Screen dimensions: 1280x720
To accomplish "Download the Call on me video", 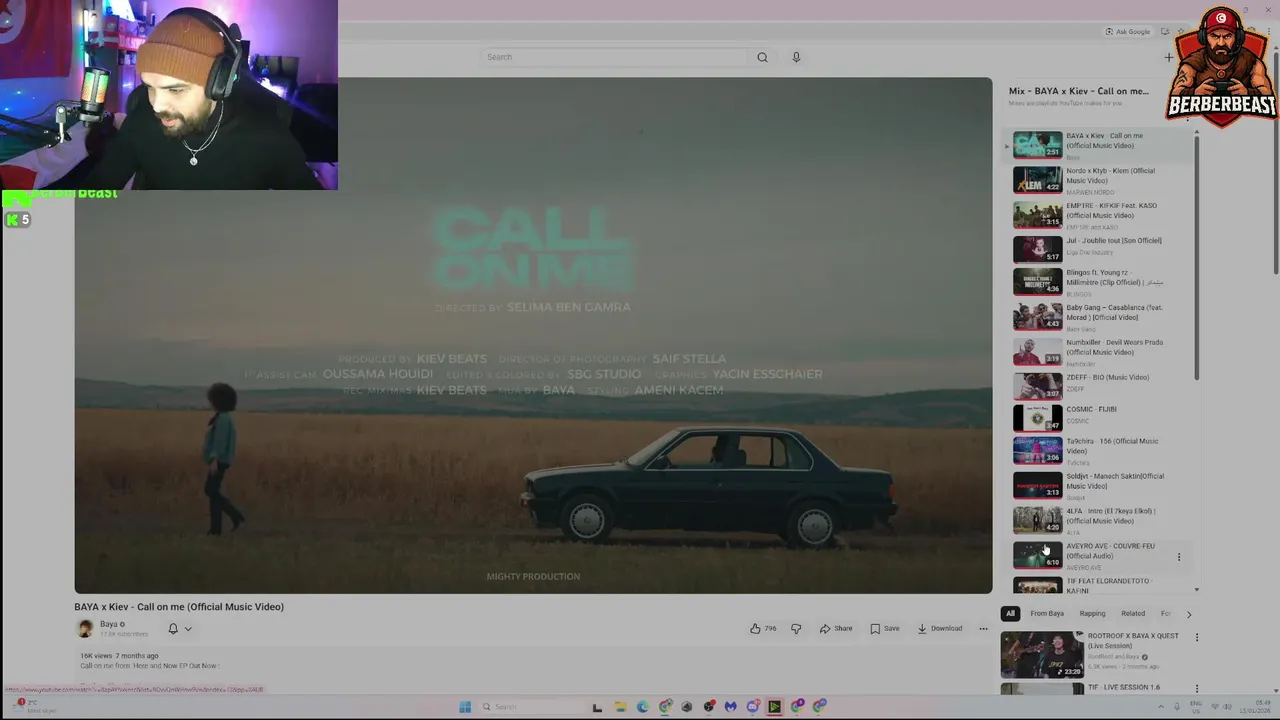I will click(940, 629).
